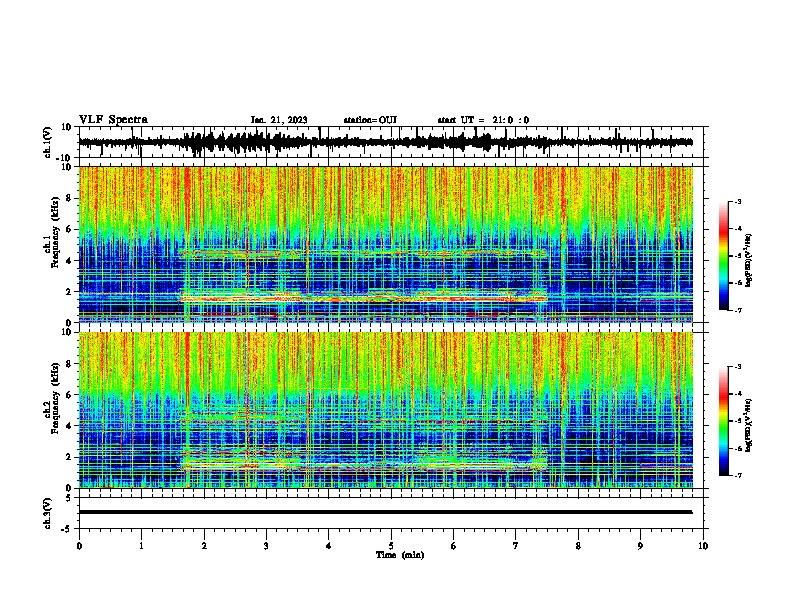792x612 pixels.
Task: Click the "-7" label on ch.2 colorbar
Action: (x=737, y=475)
